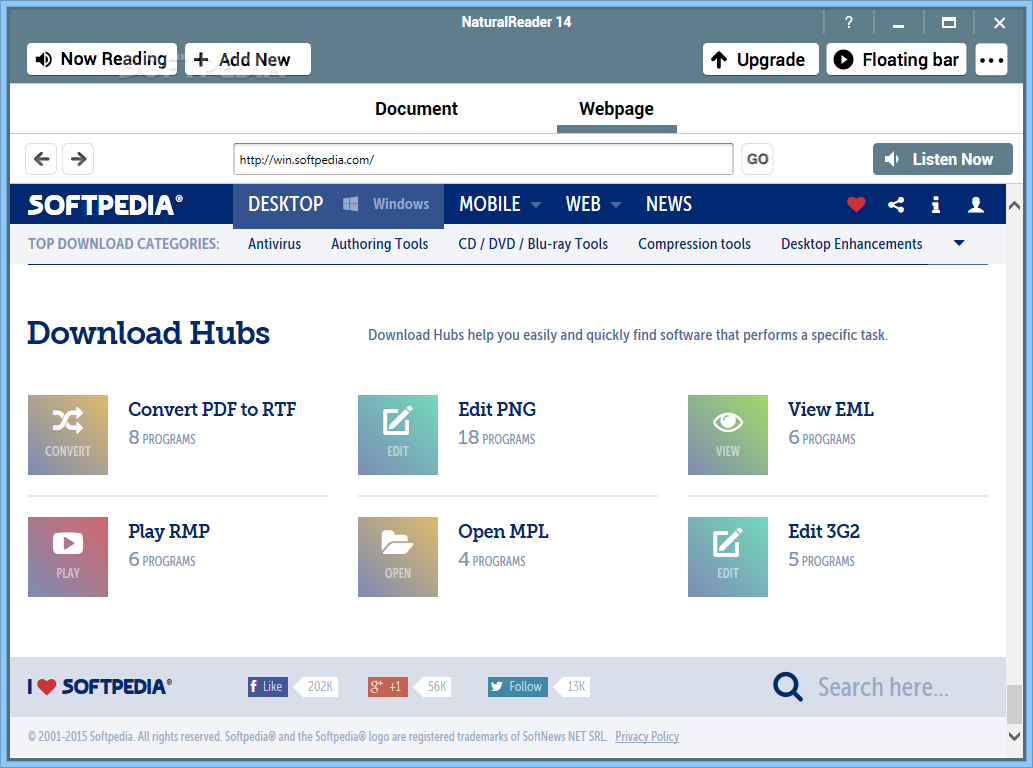Click the Google +1 button
The image size is (1033, 768).
tap(387, 686)
